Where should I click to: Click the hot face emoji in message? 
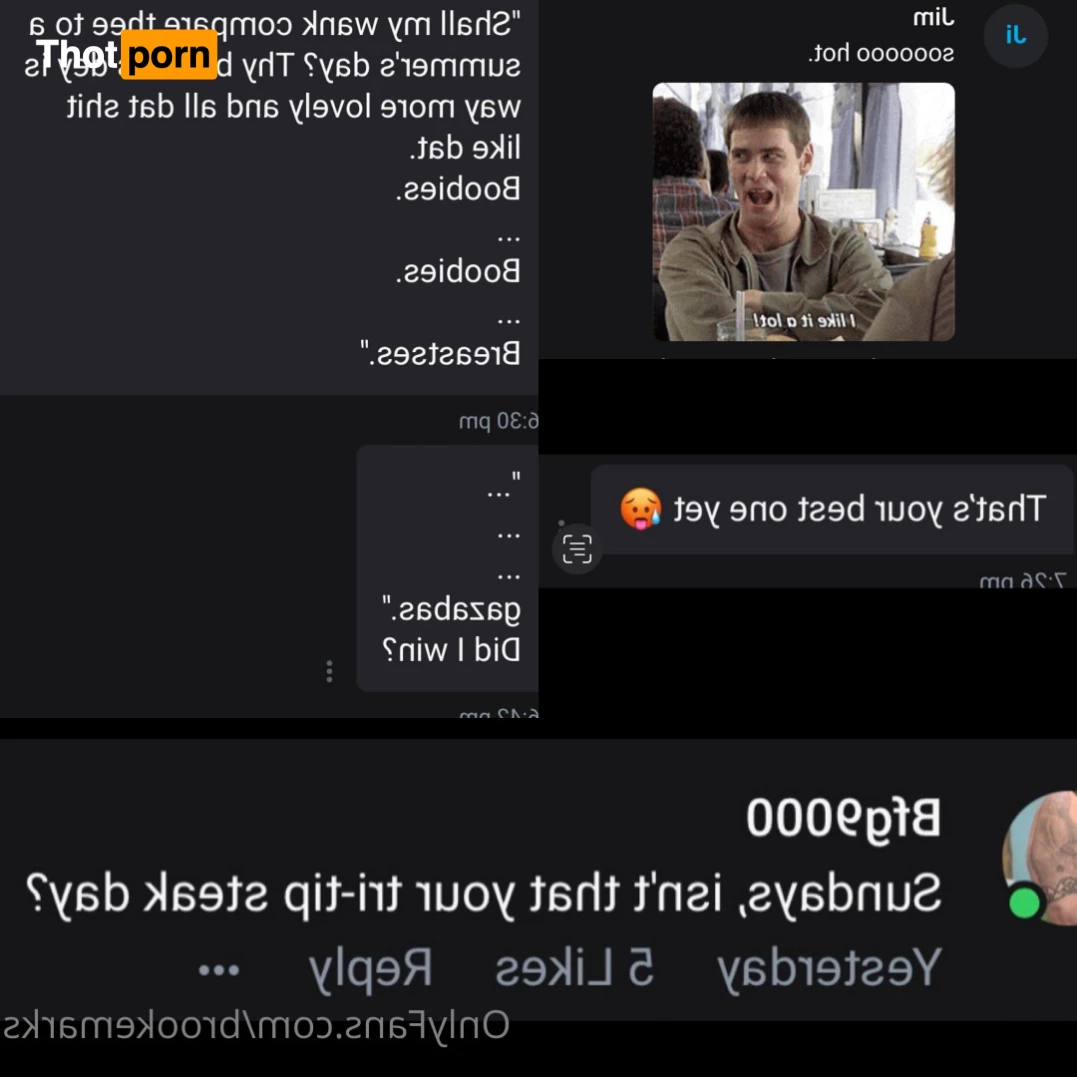641,509
